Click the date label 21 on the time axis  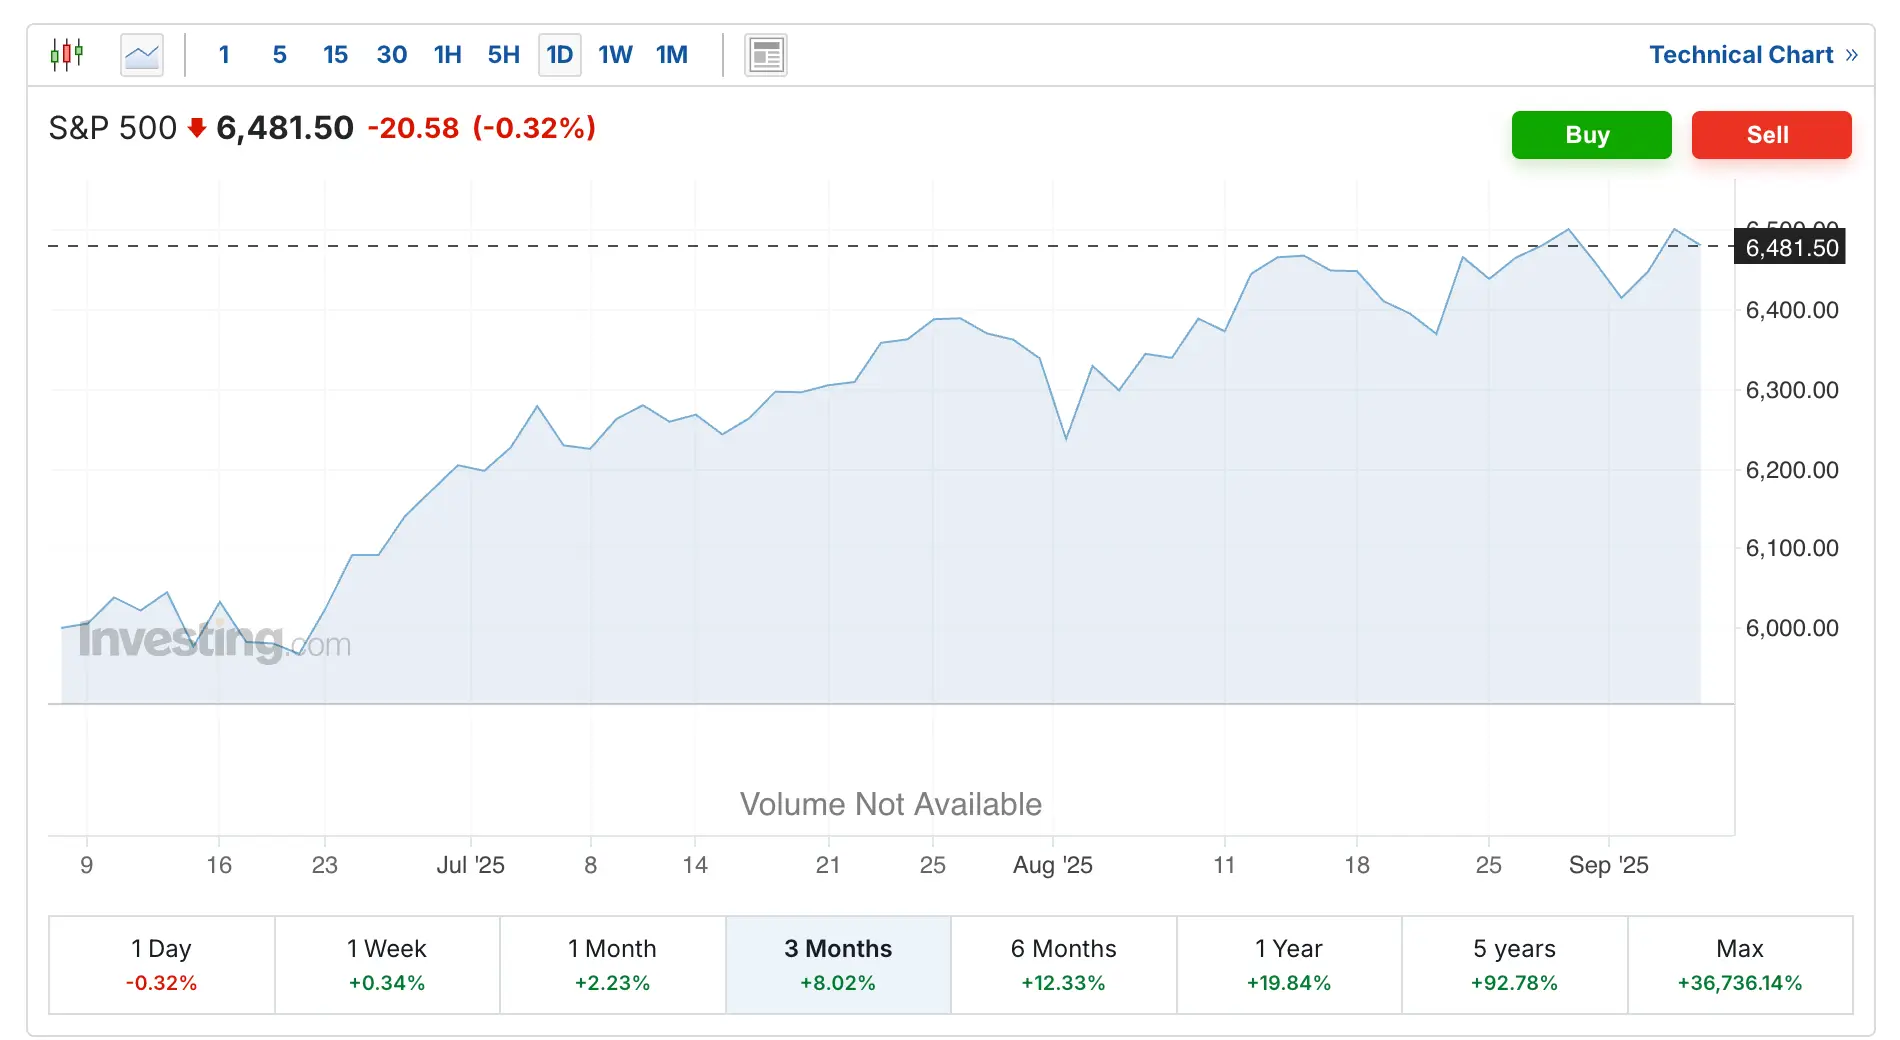(x=828, y=865)
